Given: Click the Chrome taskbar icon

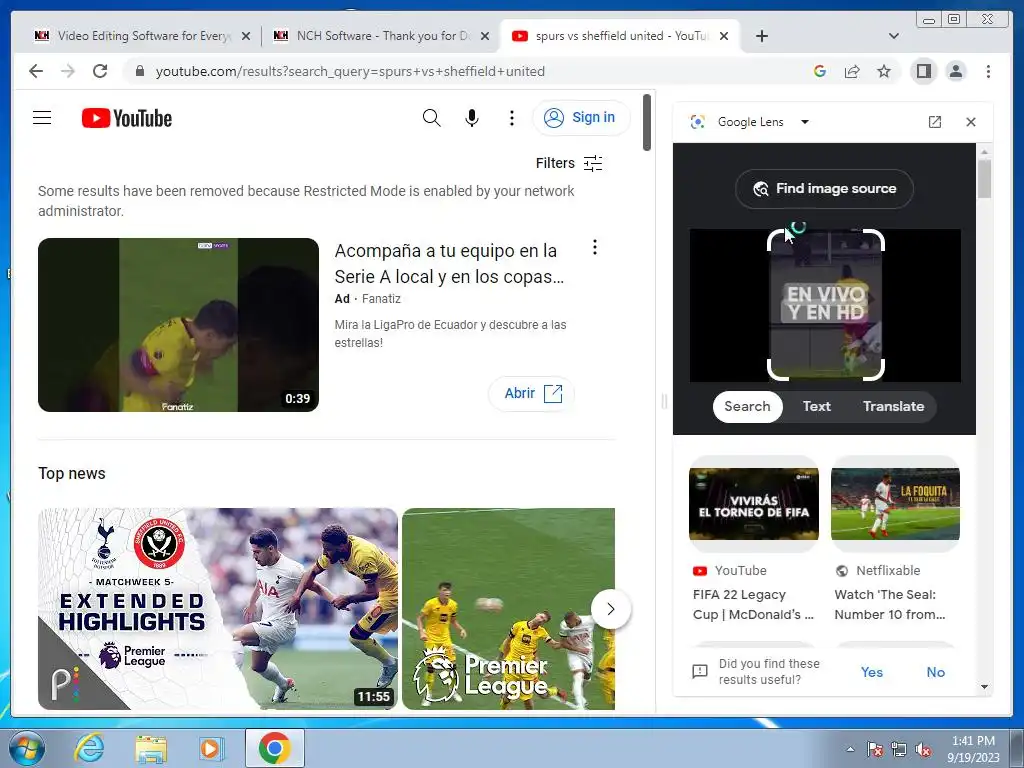Looking at the screenshot, I should [x=274, y=748].
